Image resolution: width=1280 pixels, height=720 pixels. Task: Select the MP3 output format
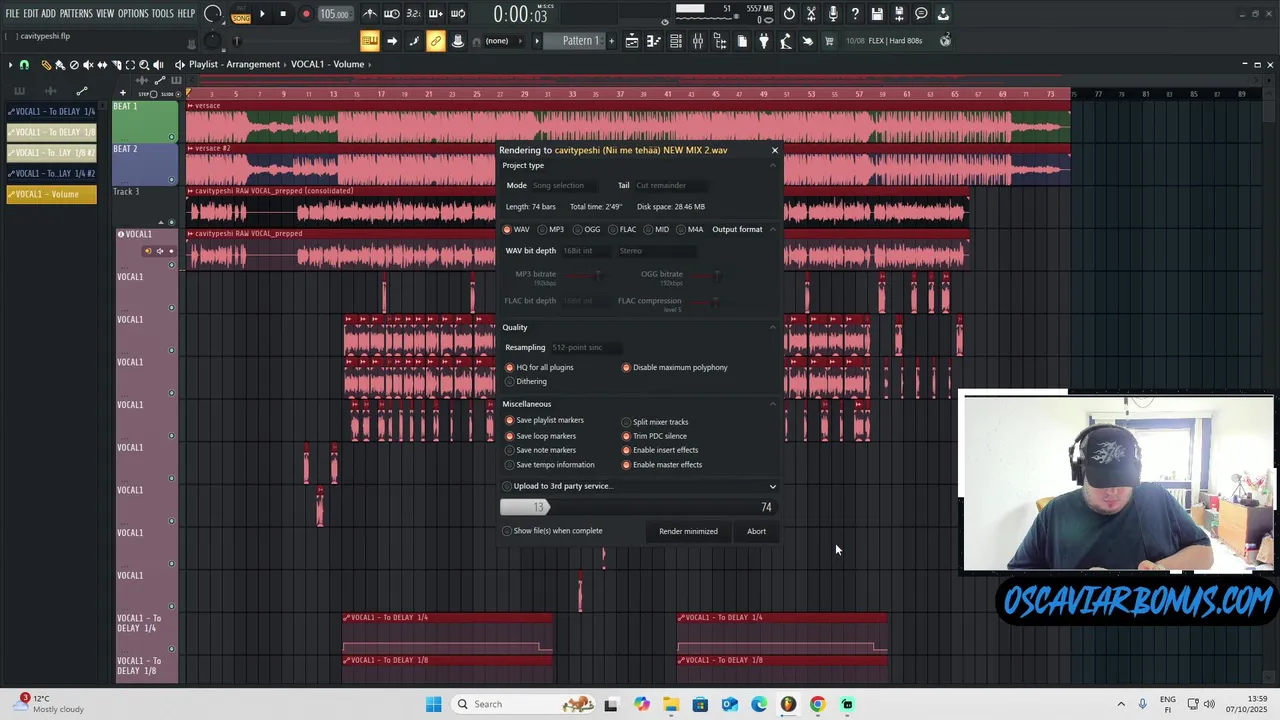point(550,229)
